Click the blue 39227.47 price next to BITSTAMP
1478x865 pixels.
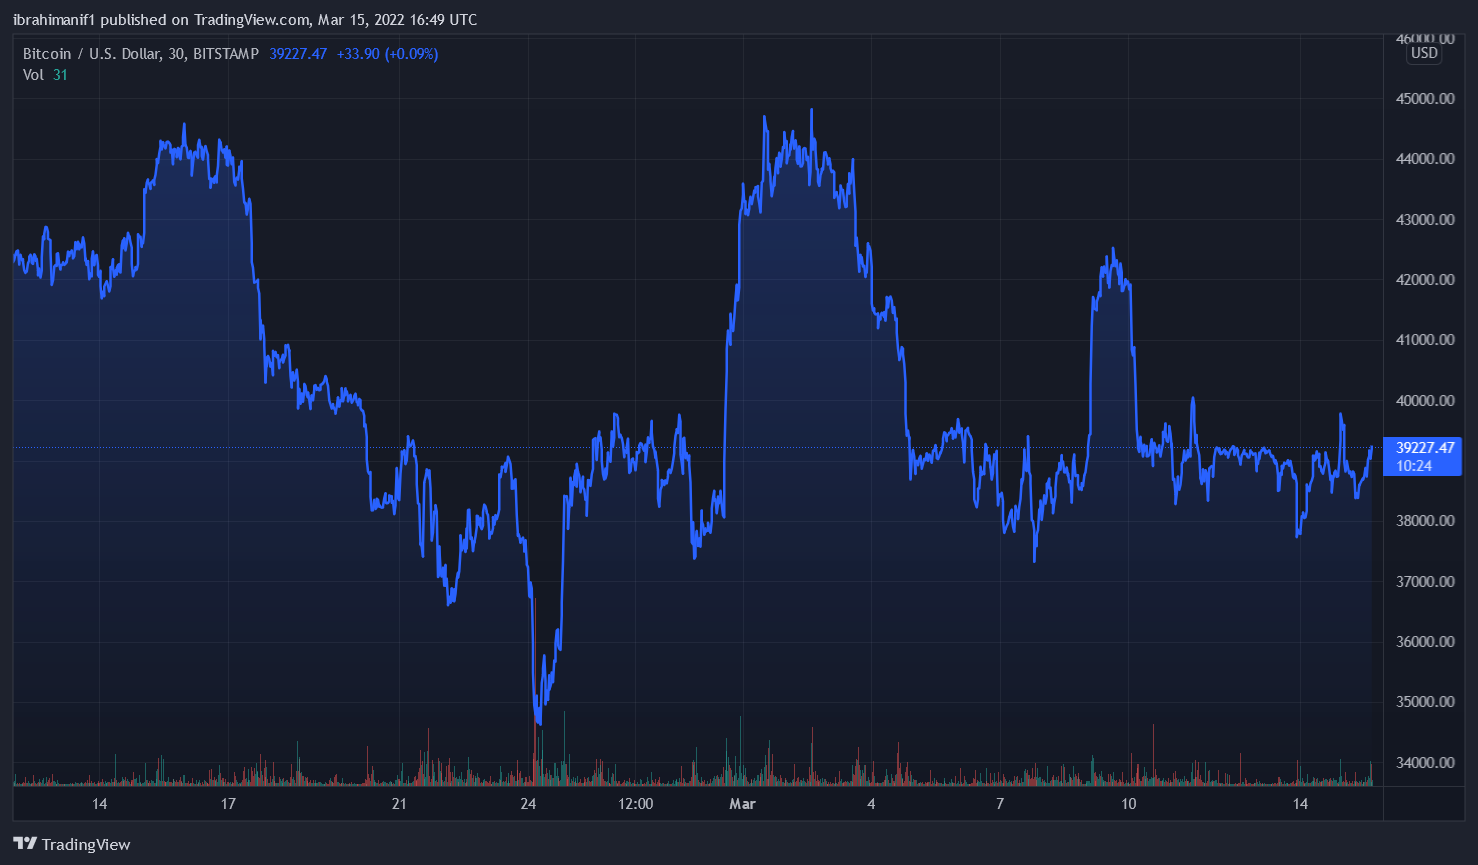click(x=298, y=54)
